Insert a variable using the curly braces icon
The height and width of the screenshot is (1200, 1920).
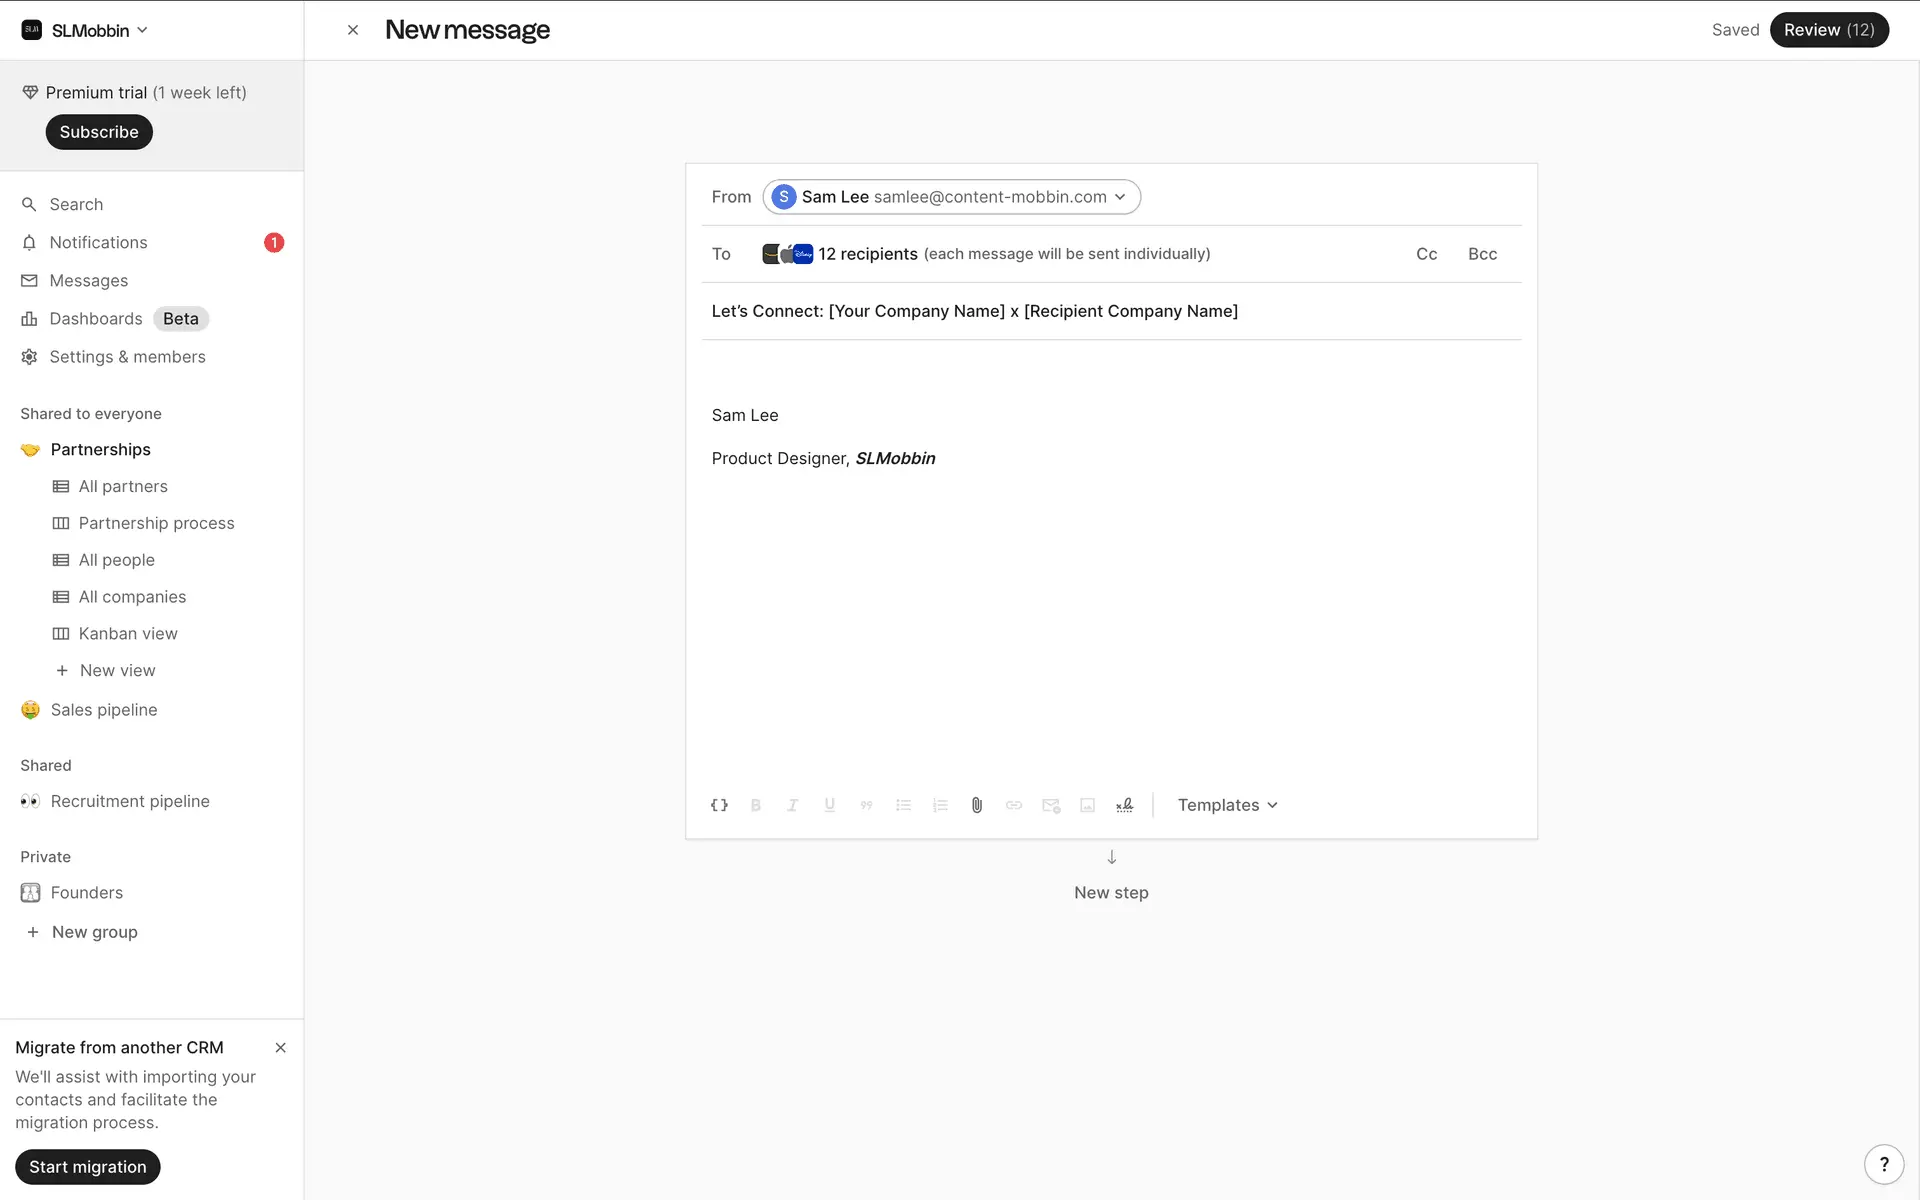pos(719,805)
